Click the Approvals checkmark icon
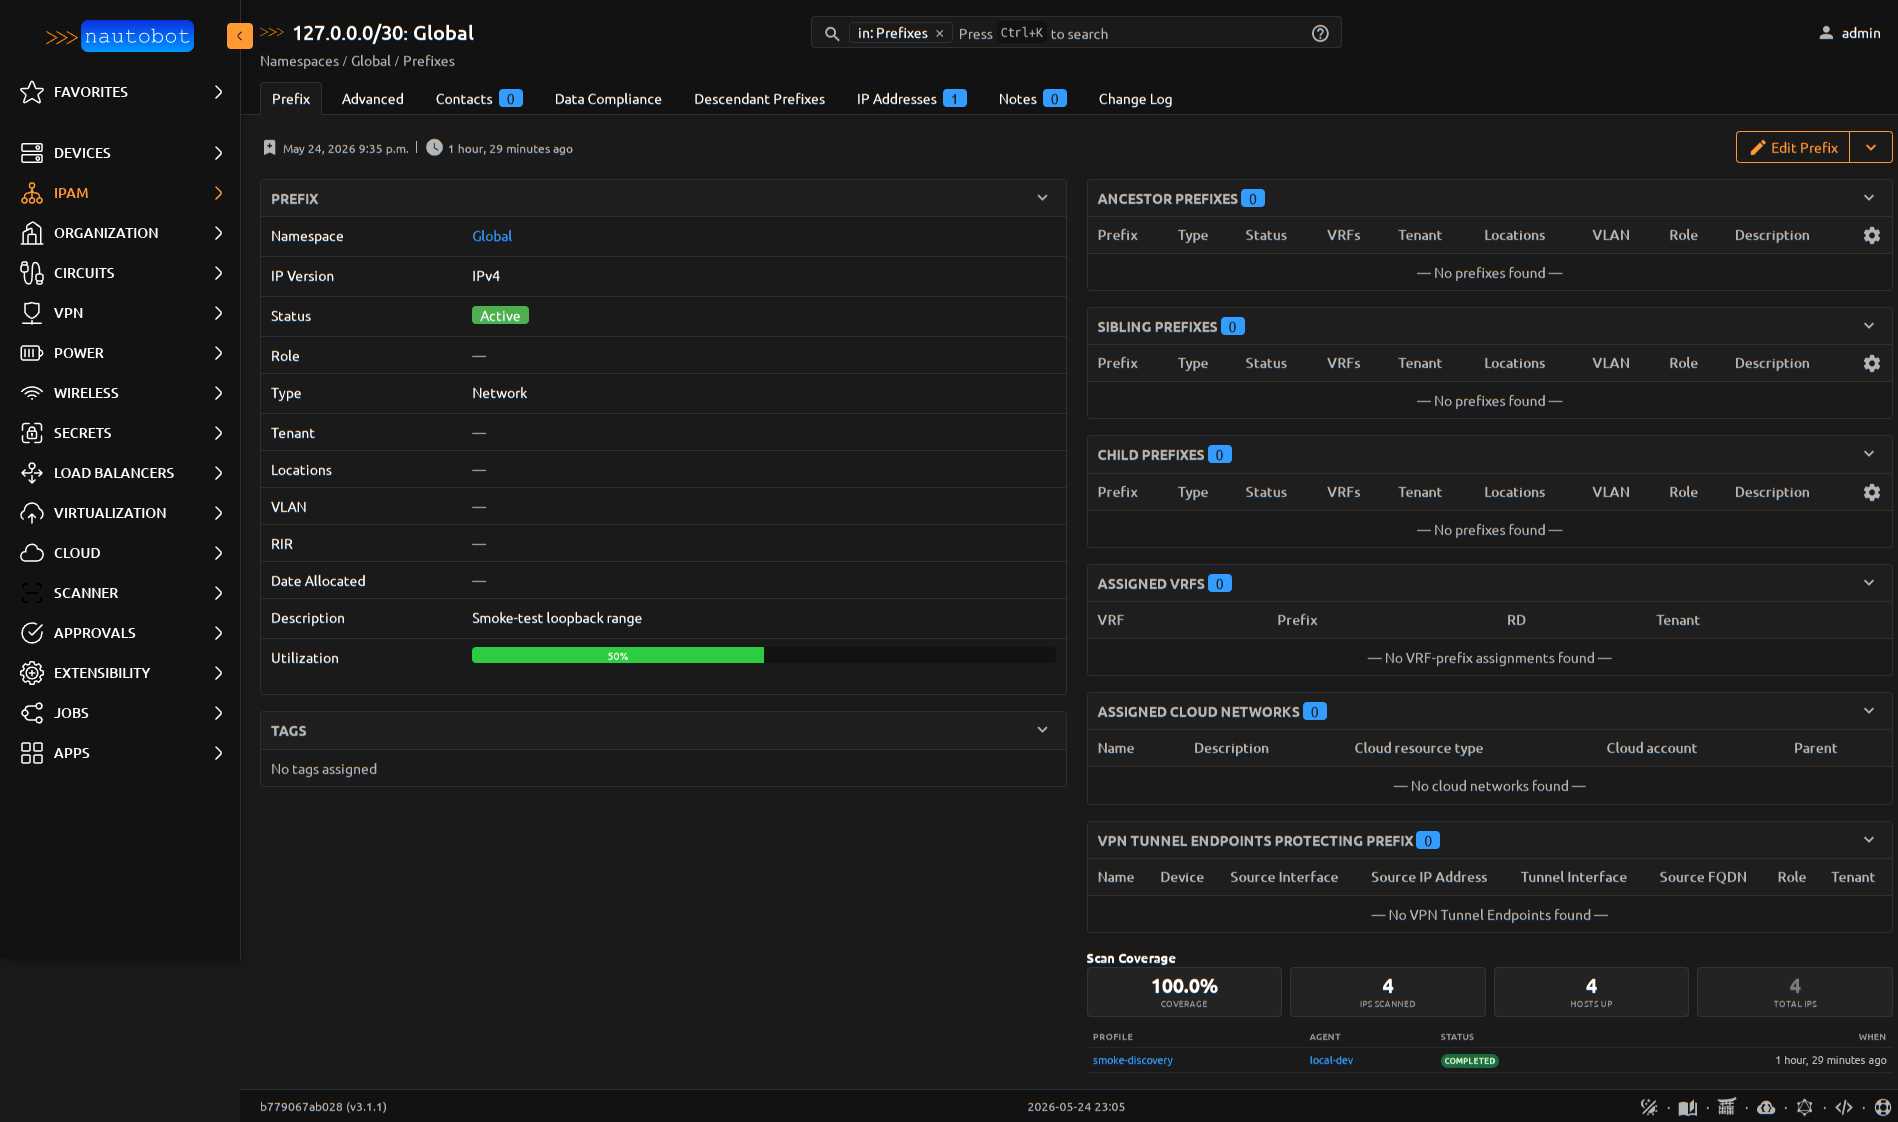This screenshot has height=1122, width=1898. 32,633
